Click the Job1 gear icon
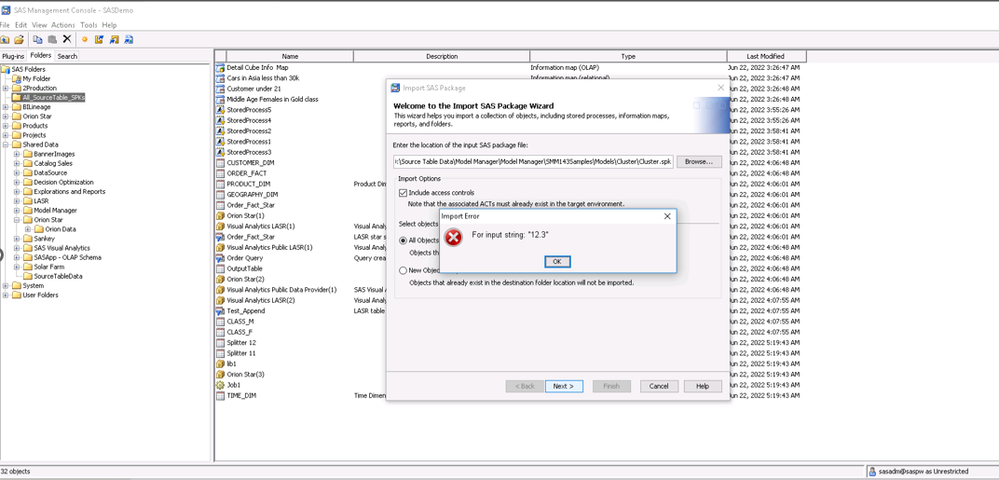The height and width of the screenshot is (480, 999). point(220,385)
